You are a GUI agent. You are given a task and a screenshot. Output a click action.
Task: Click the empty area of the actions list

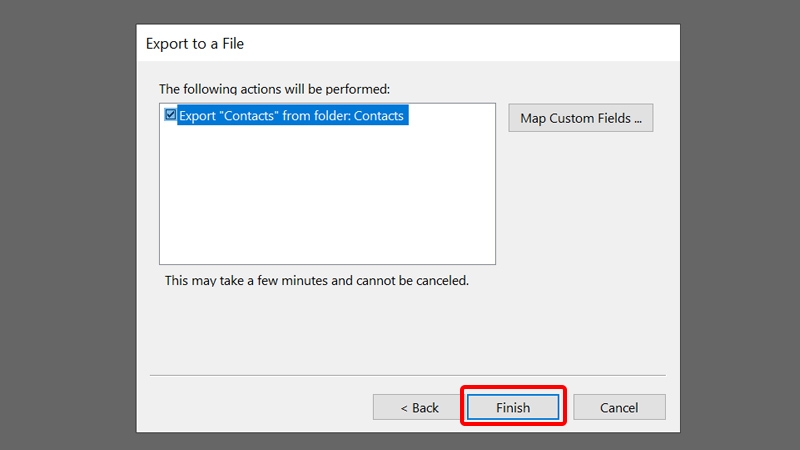pos(327,194)
